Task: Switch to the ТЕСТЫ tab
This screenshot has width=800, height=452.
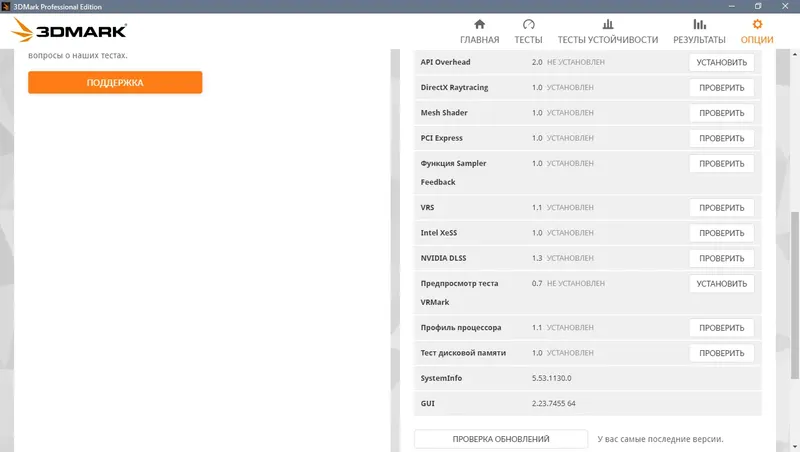Action: pyautogui.click(x=528, y=40)
